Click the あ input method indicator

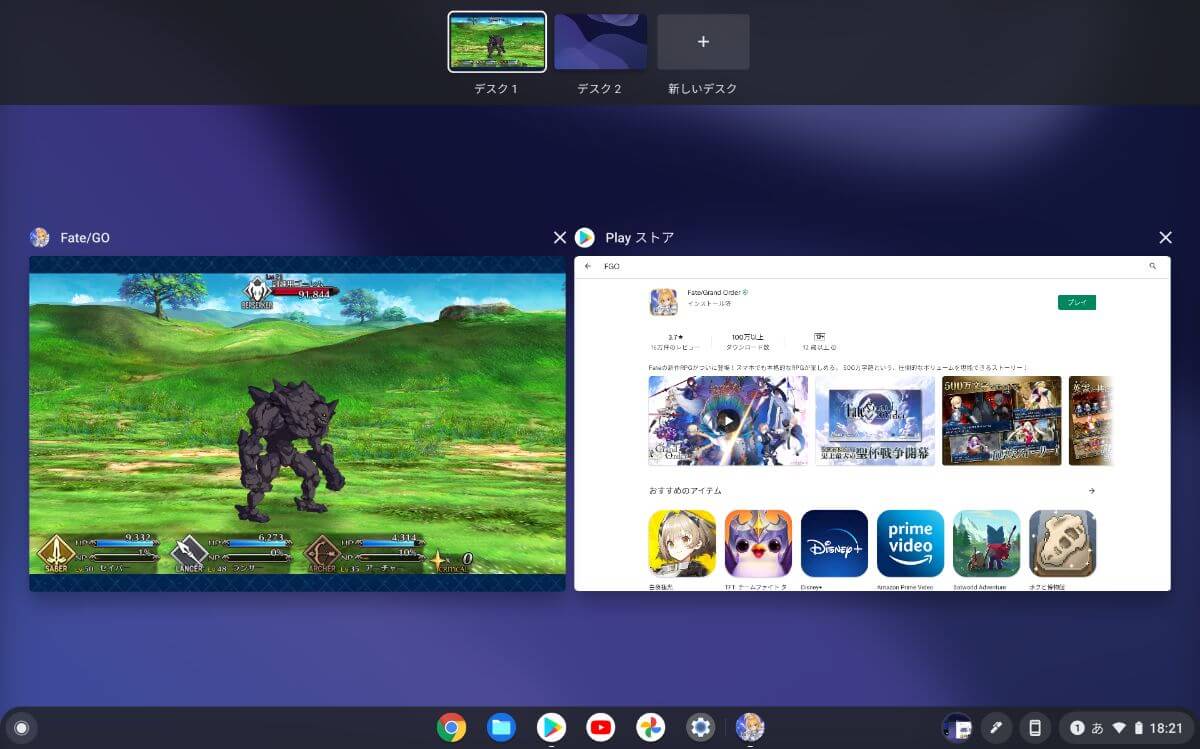(x=1097, y=728)
